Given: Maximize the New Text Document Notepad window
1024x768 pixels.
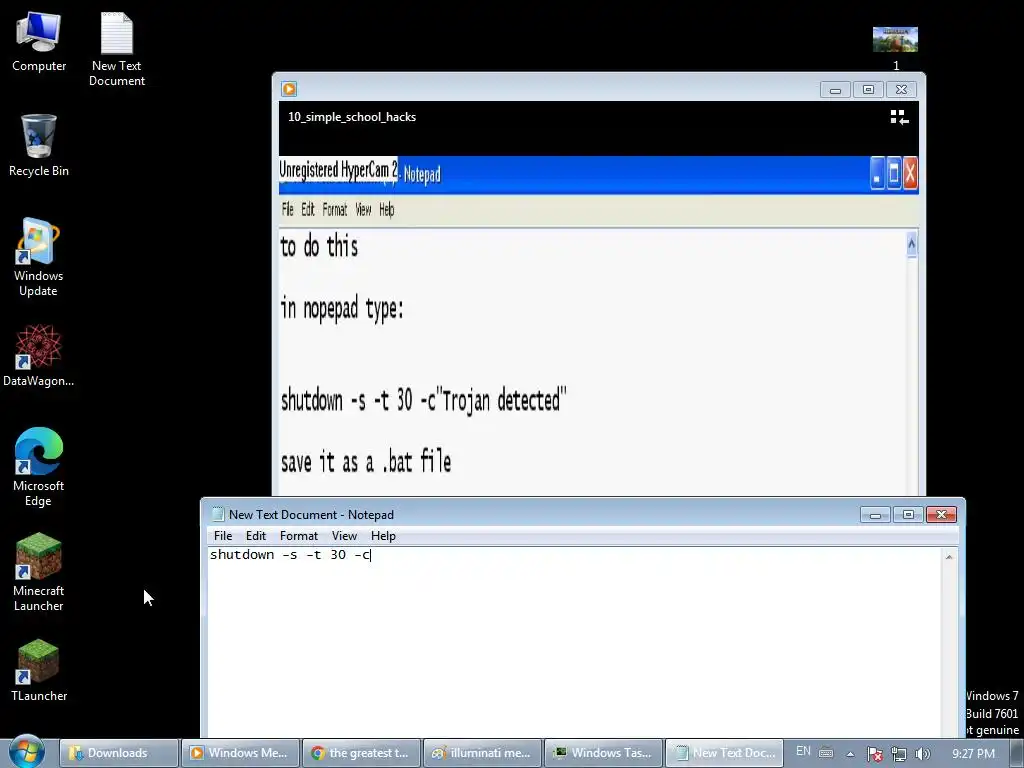Looking at the screenshot, I should [x=908, y=515].
